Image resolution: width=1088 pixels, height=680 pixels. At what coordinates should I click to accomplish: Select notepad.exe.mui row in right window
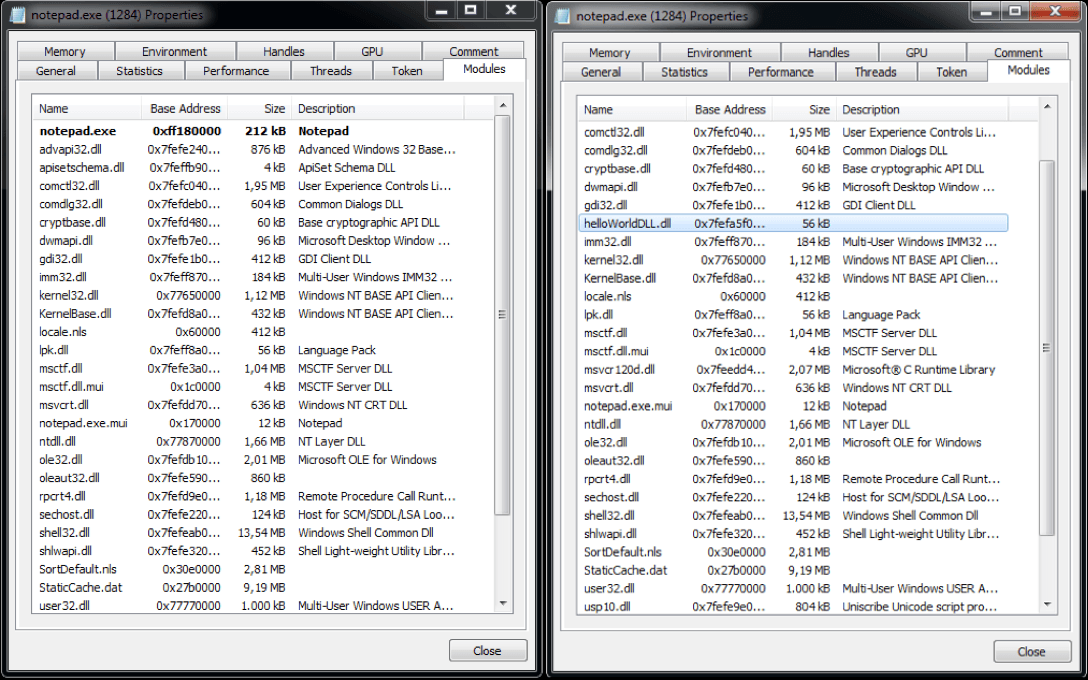pyautogui.click(x=793, y=406)
